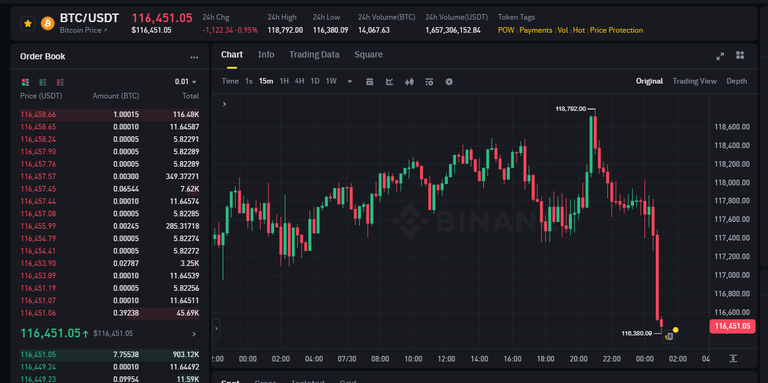Screen dimensions: 768x383
Task: Select the 116,458.66 sell order row
Action: [x=110, y=115]
